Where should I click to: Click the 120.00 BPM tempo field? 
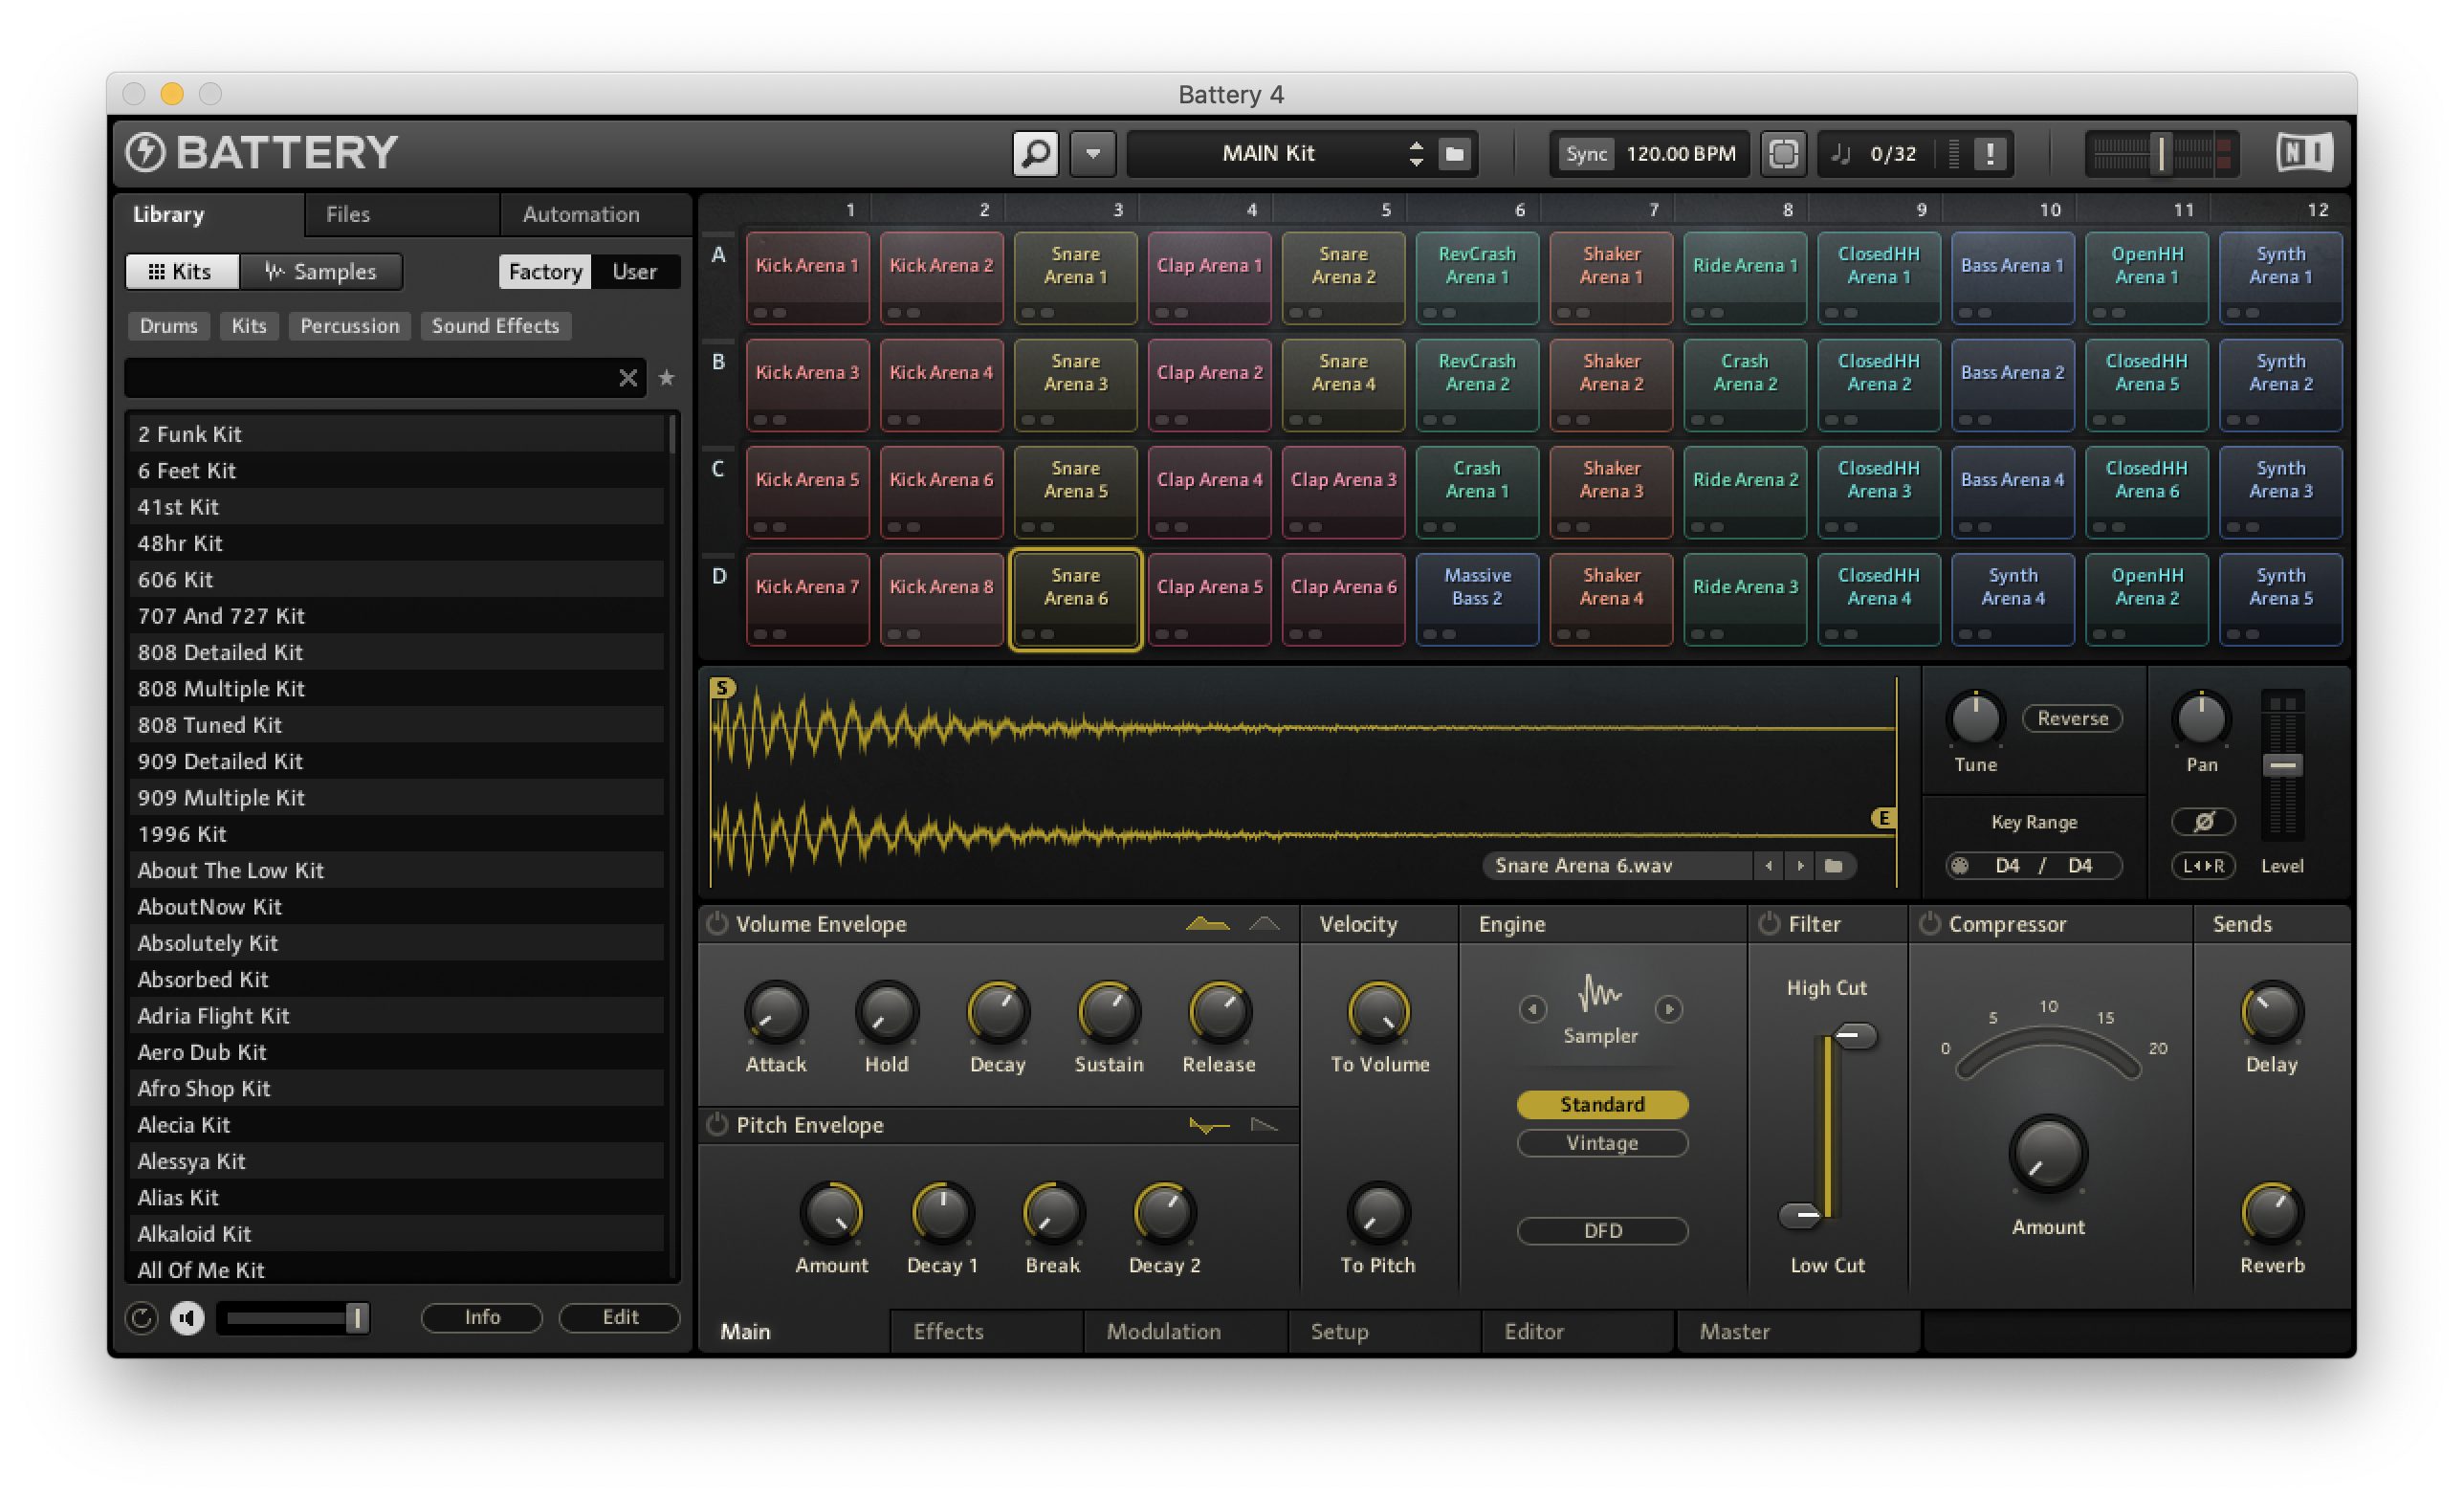pos(1680,153)
